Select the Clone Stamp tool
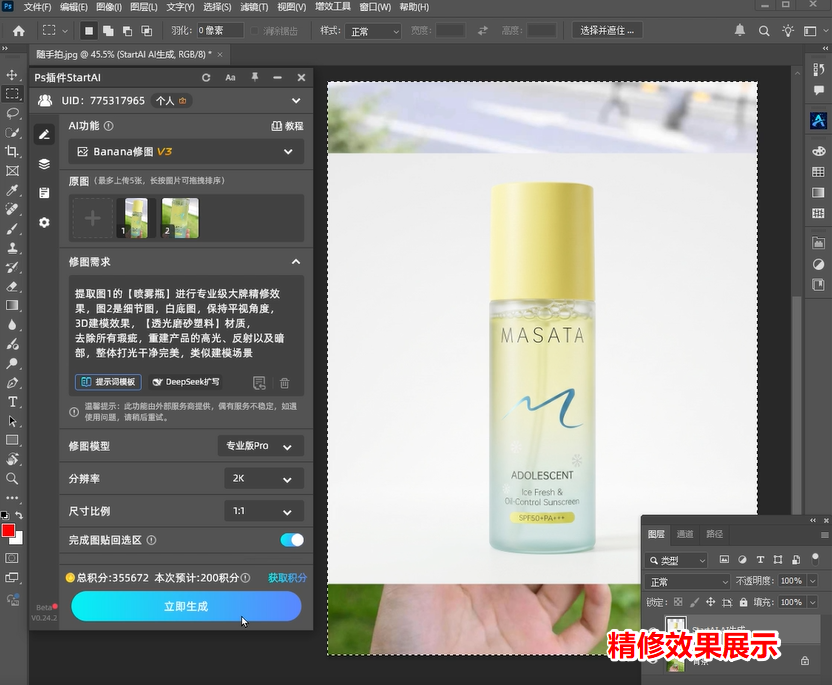The width and height of the screenshot is (832, 685). (x=12, y=248)
